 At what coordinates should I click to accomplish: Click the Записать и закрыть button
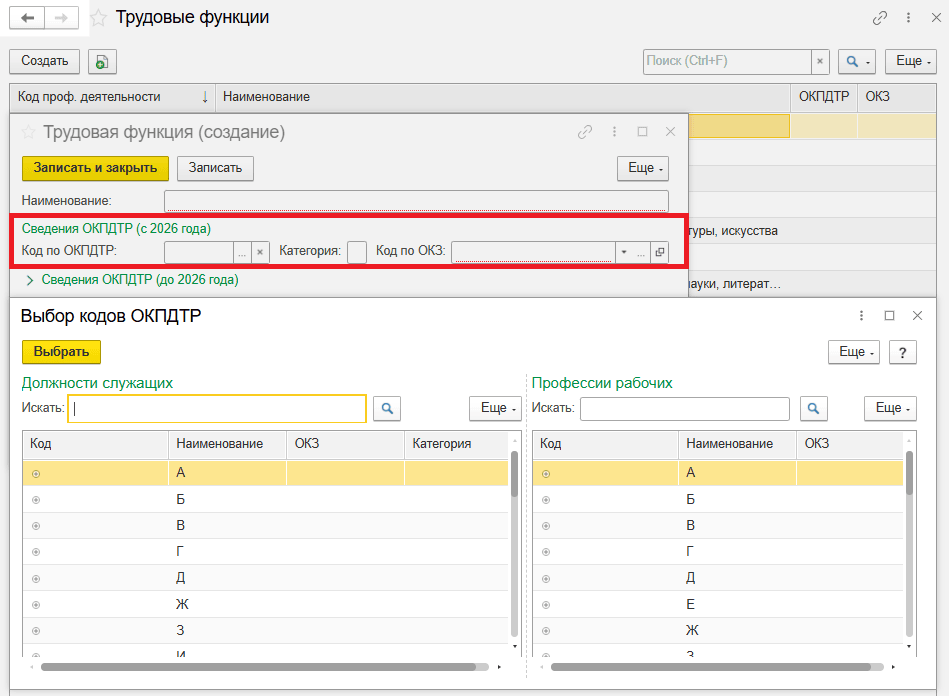click(x=95, y=168)
